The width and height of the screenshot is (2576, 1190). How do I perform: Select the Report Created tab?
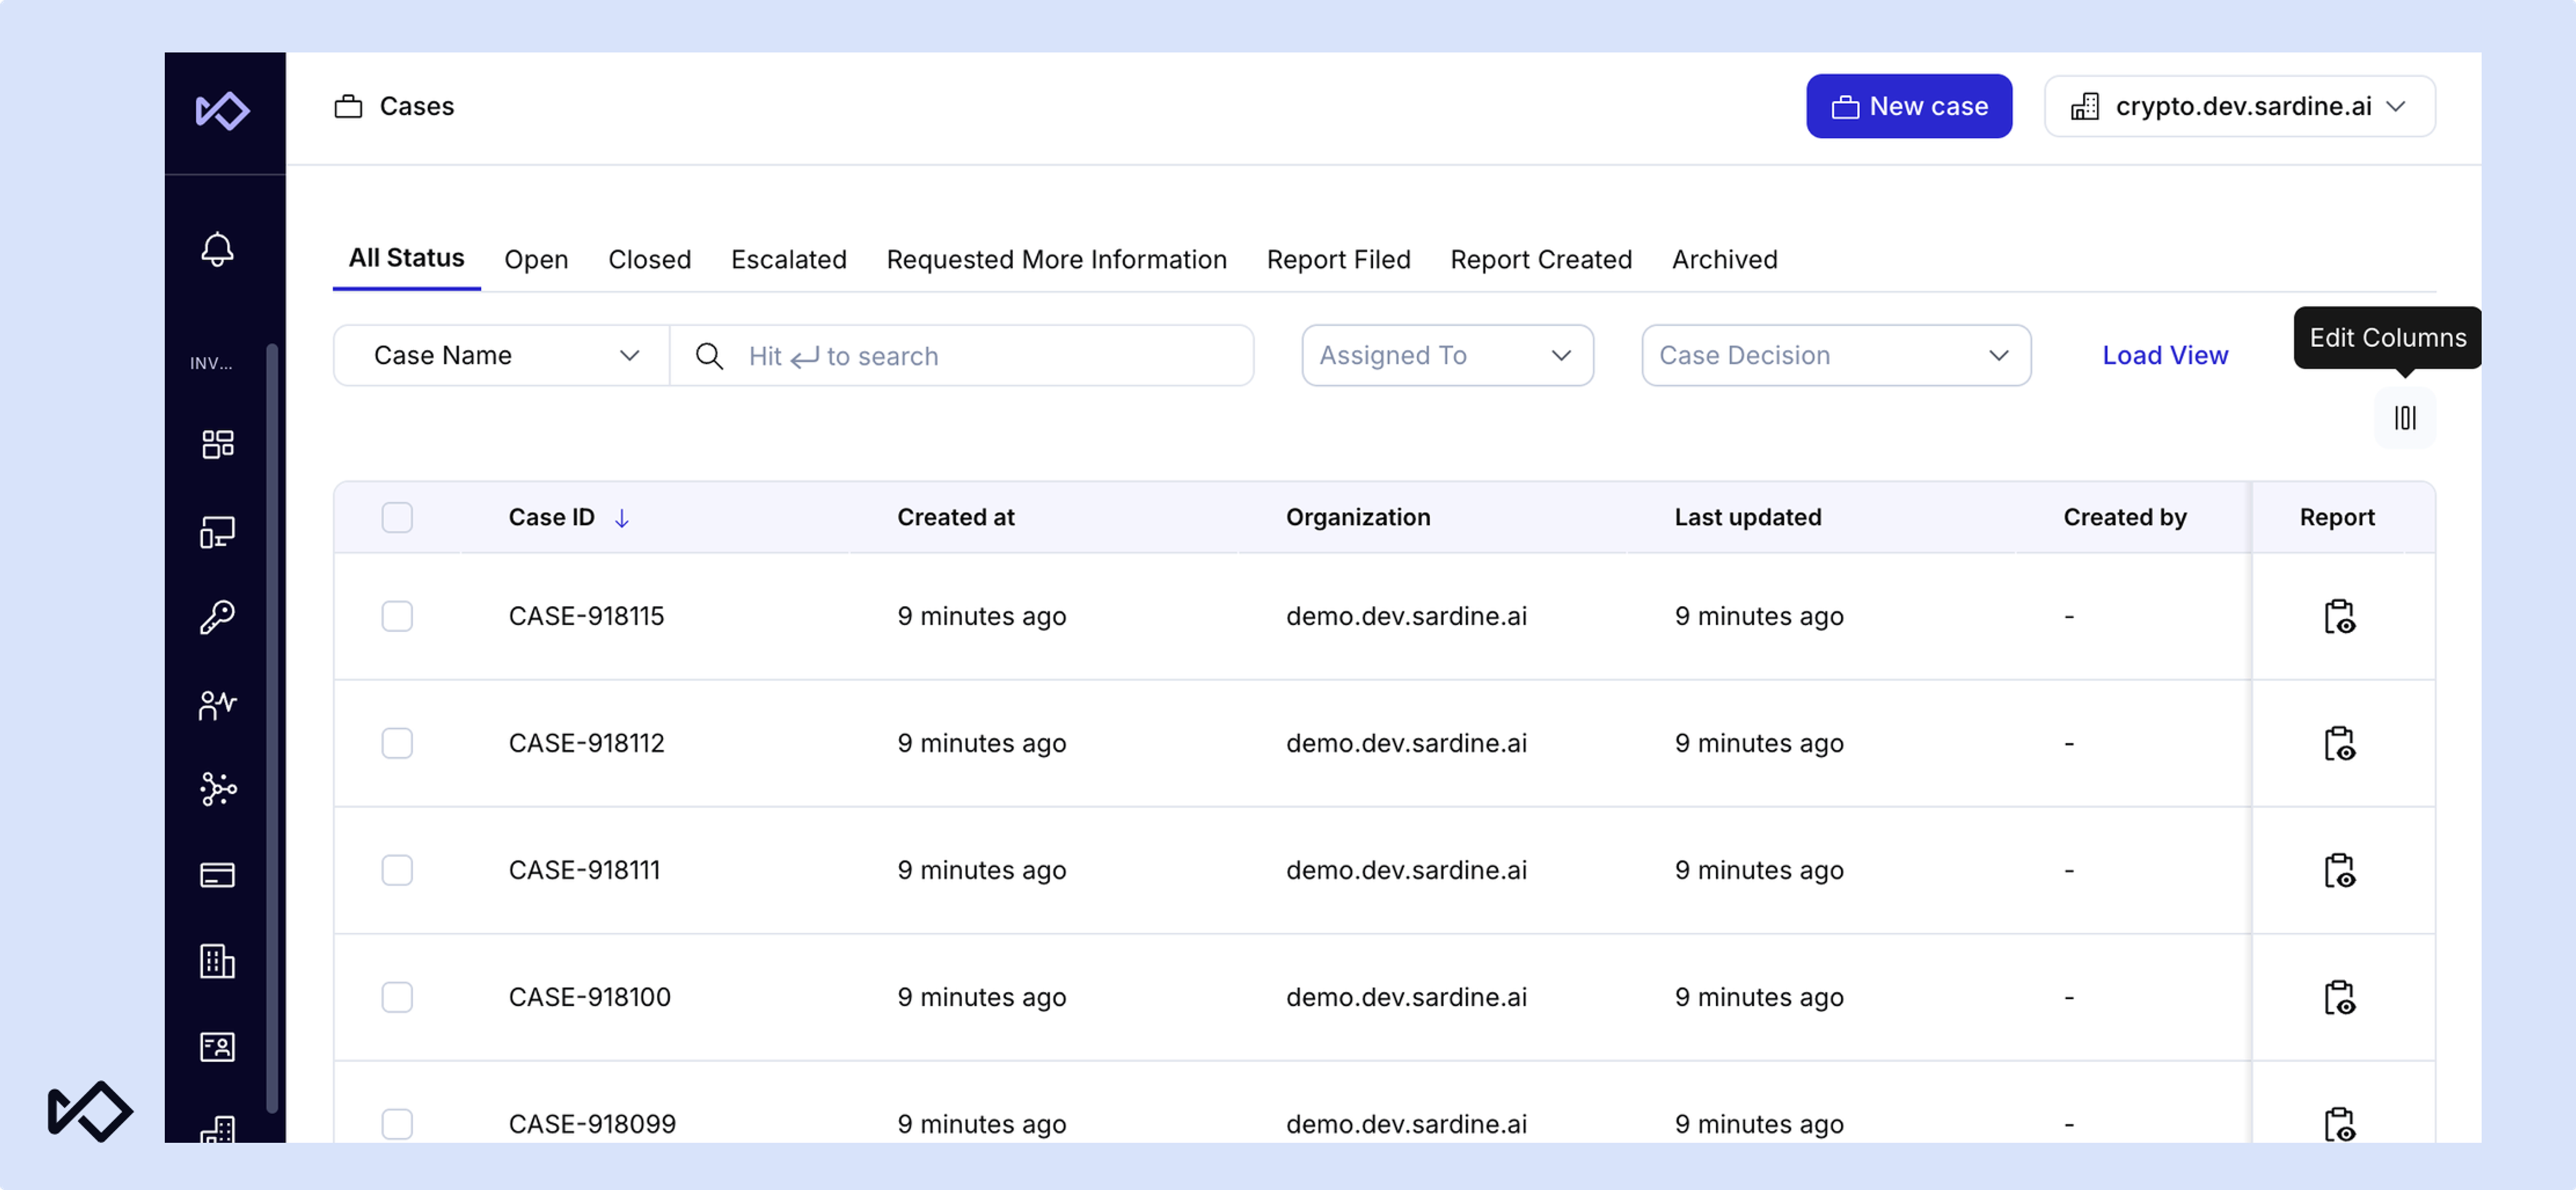(x=1540, y=259)
